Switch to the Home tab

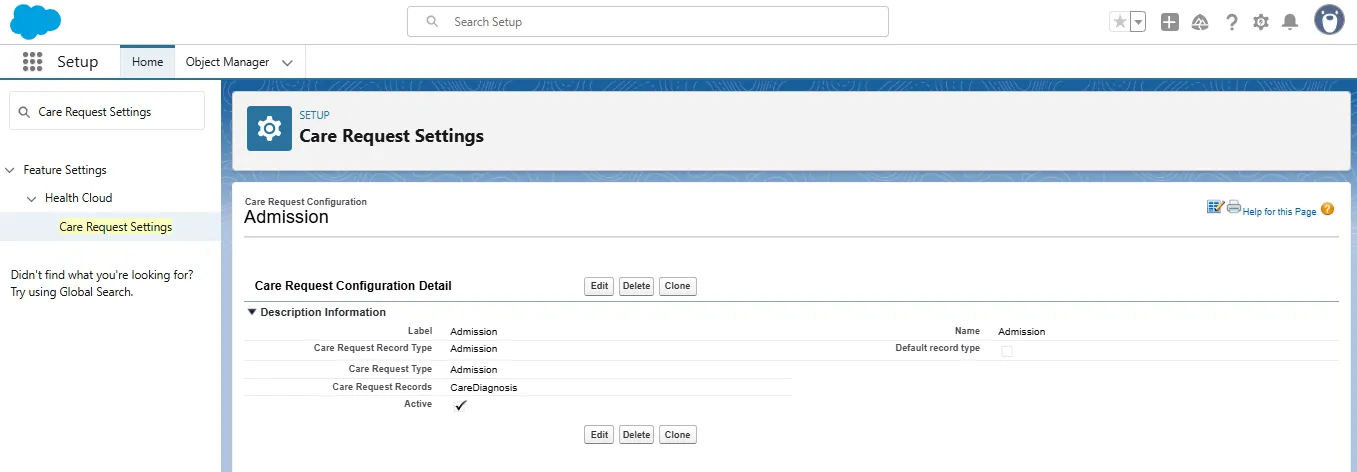click(x=147, y=62)
